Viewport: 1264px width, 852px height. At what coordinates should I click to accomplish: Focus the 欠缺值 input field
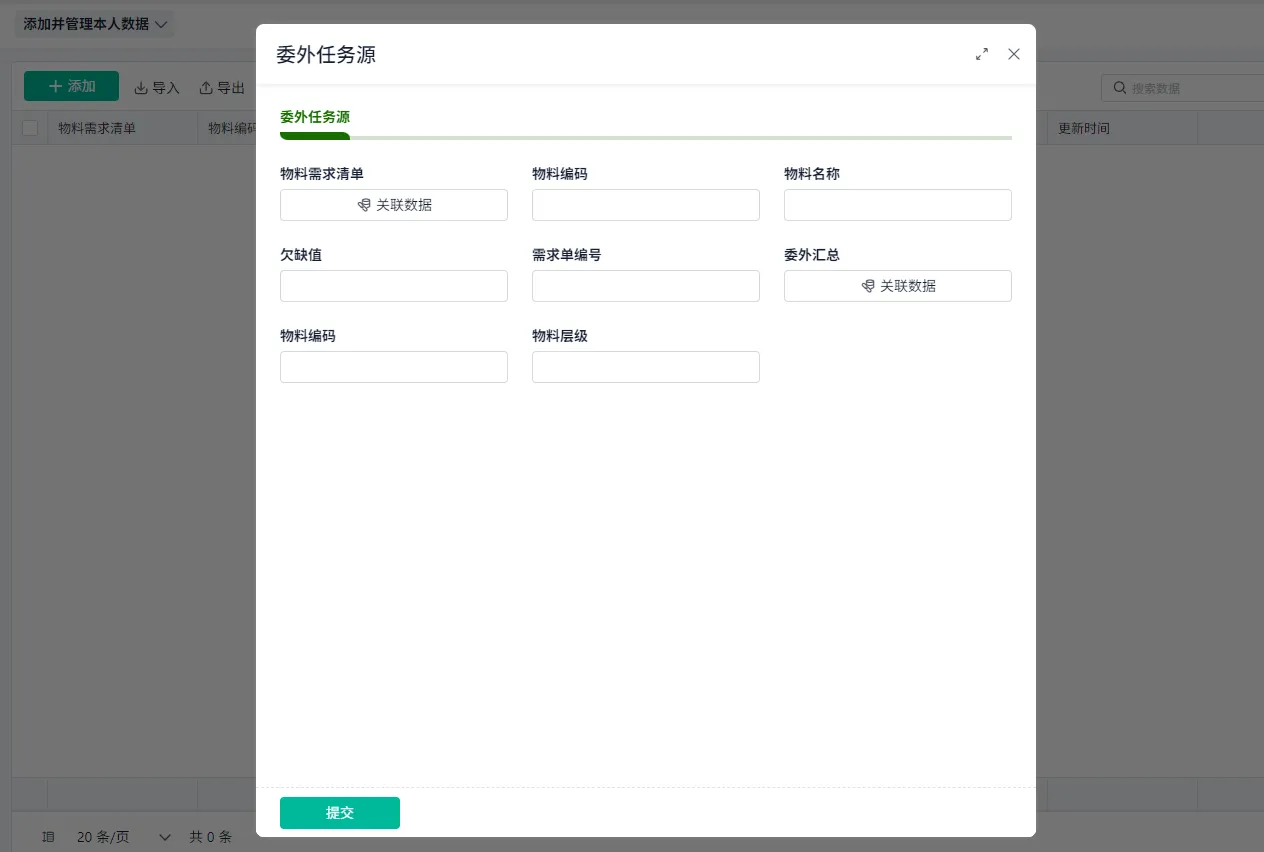(394, 286)
